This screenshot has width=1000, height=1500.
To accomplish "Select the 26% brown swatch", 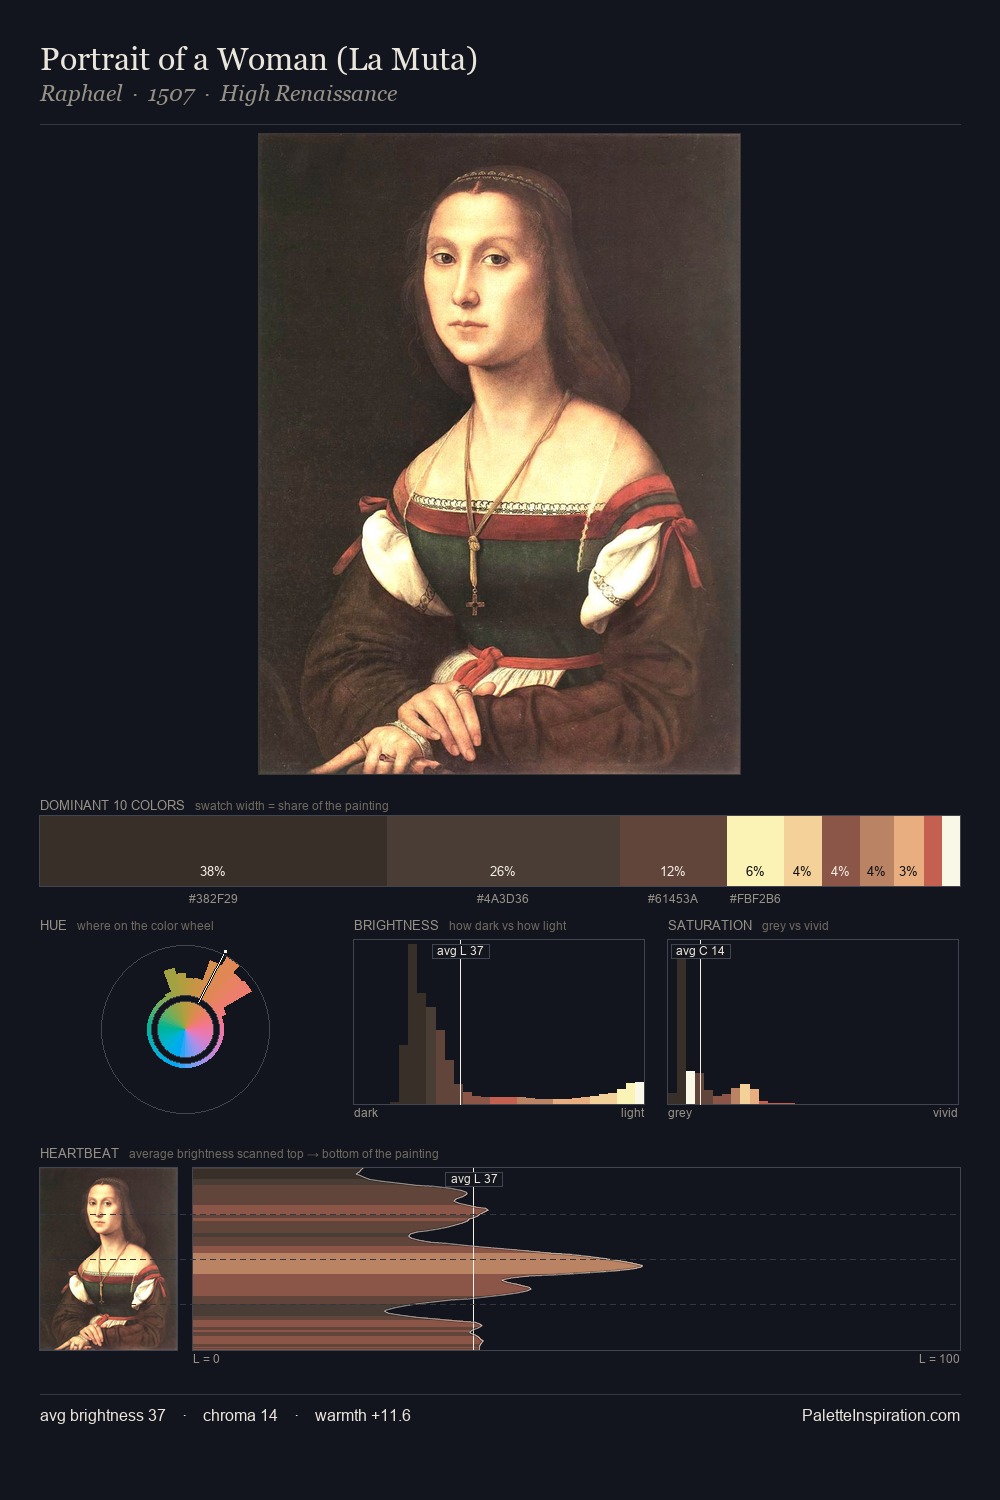I will (503, 851).
